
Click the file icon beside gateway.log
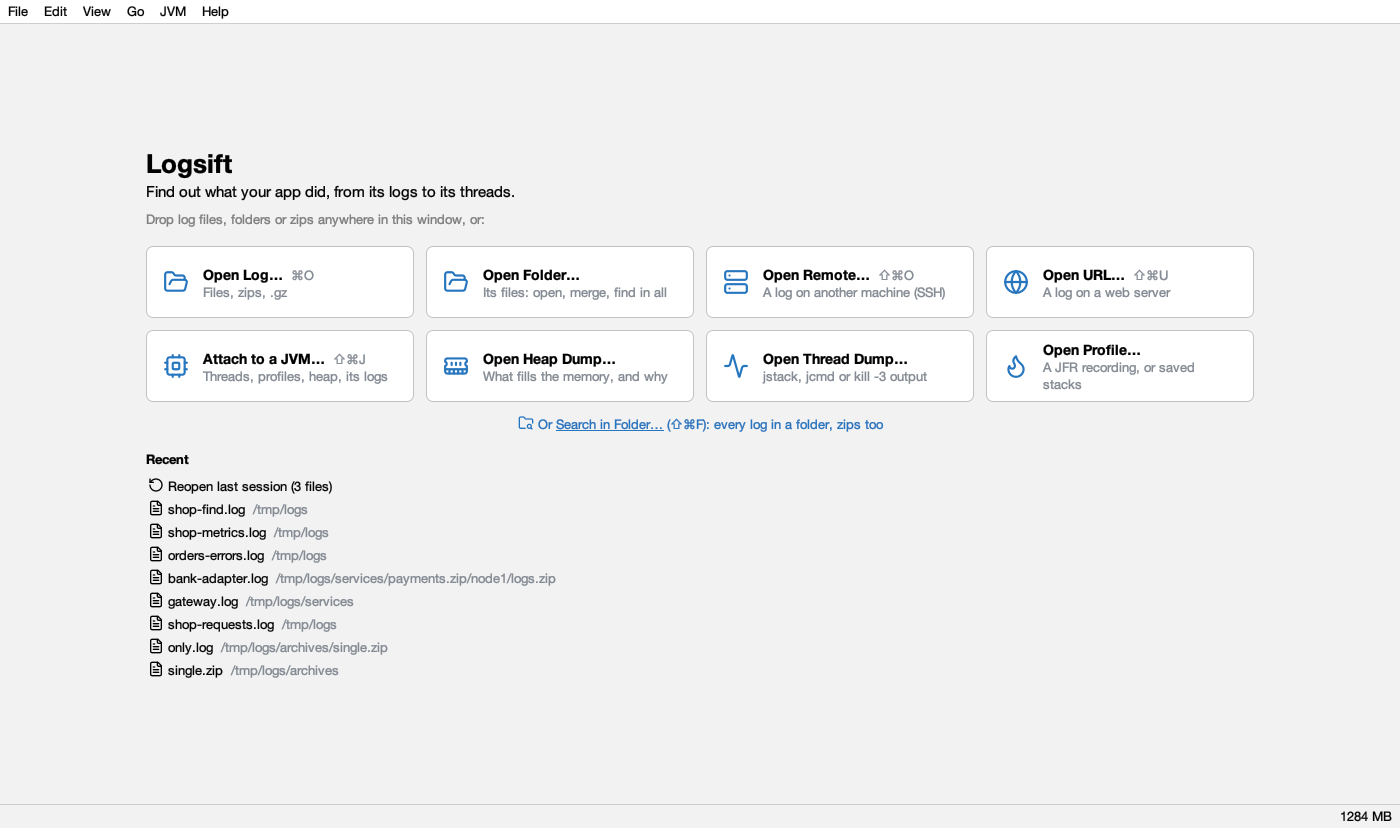point(156,600)
